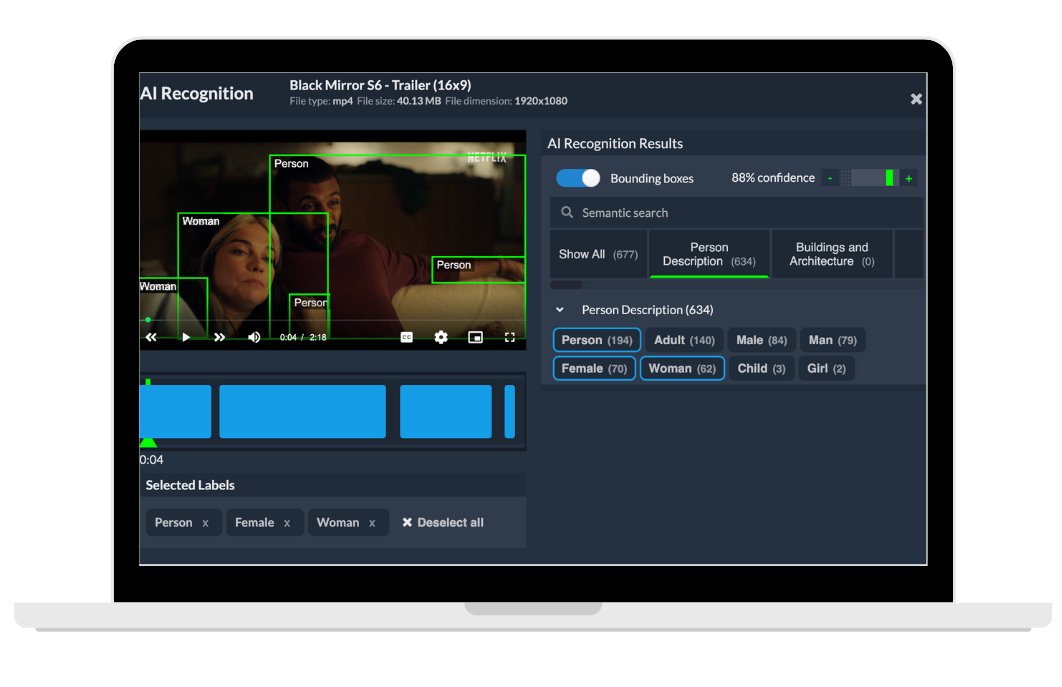This screenshot has height=687, width=1062.
Task: Click the Semantic search field
Action: (736, 213)
